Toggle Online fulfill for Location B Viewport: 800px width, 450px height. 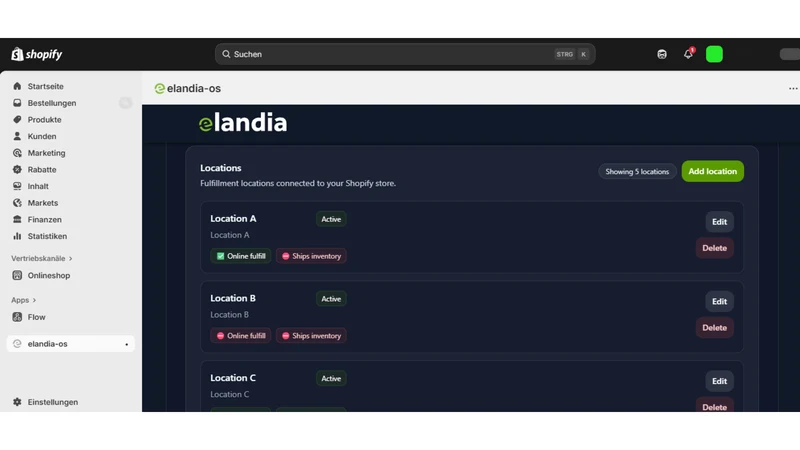[x=241, y=336]
